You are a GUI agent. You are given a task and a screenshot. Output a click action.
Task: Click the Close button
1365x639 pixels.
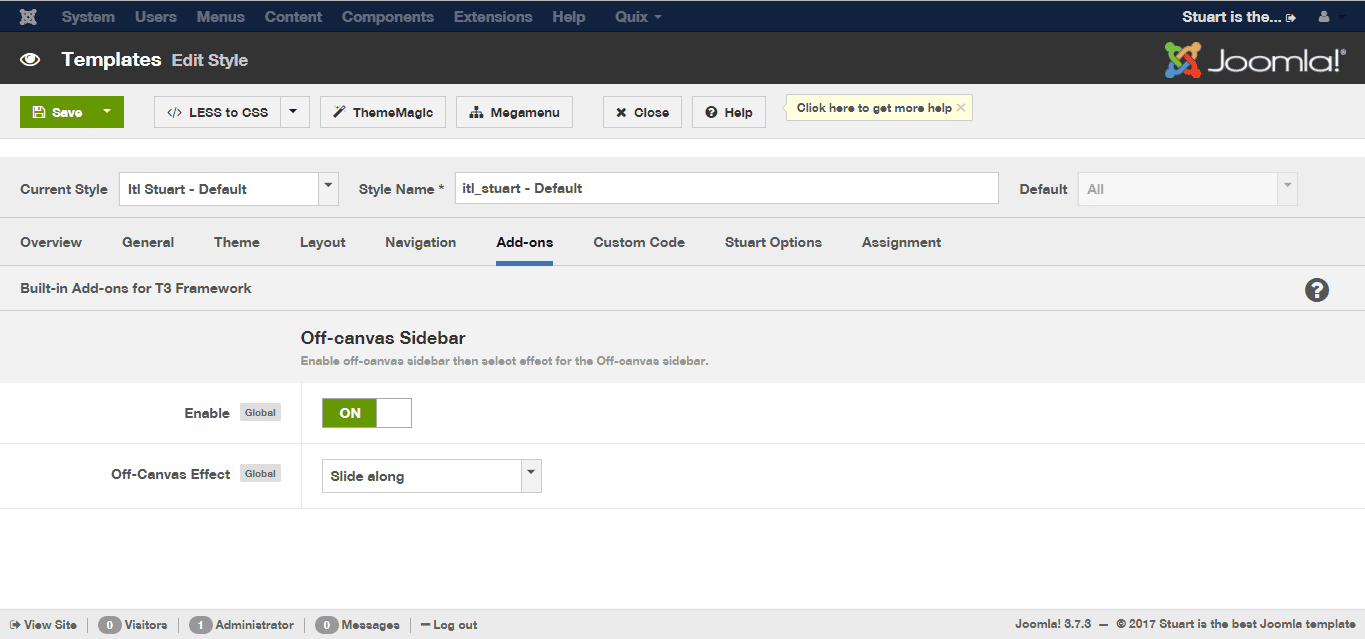642,112
